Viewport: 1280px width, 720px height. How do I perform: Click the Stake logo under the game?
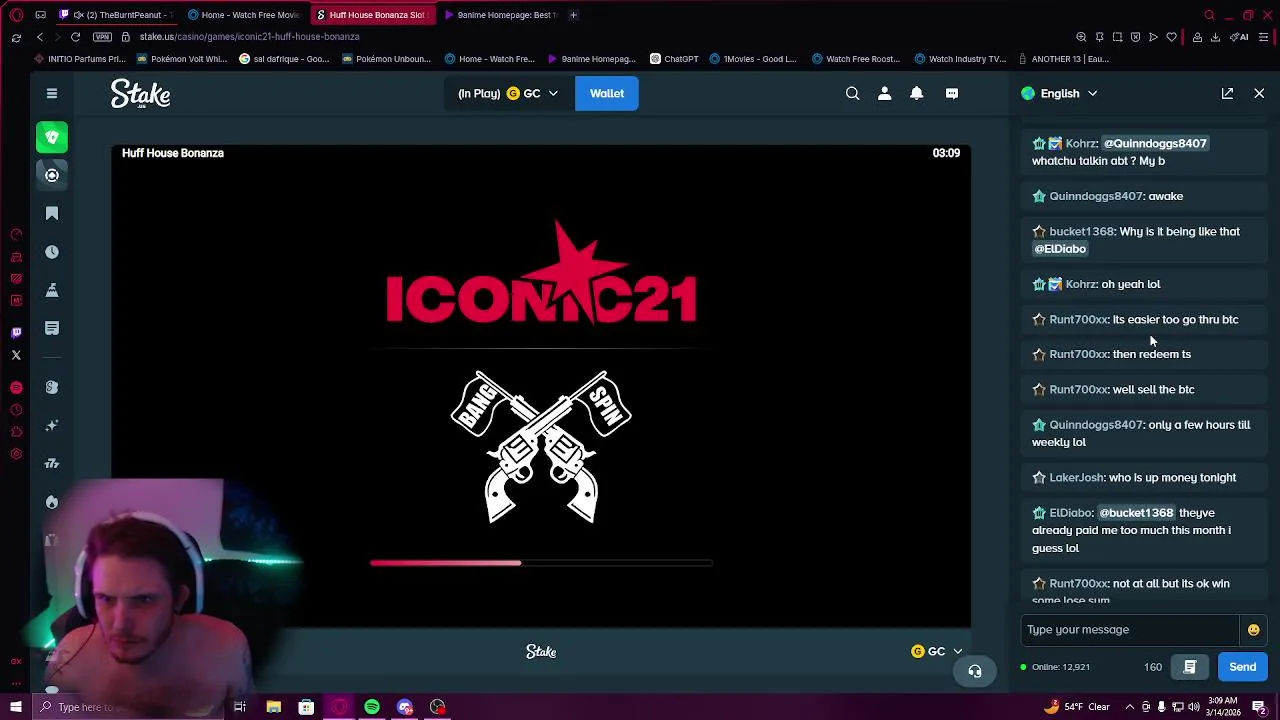(x=541, y=652)
